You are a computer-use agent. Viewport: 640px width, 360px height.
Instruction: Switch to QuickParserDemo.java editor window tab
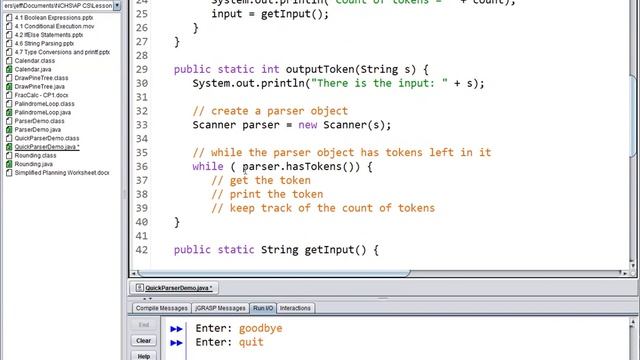pyautogui.click(x=174, y=288)
